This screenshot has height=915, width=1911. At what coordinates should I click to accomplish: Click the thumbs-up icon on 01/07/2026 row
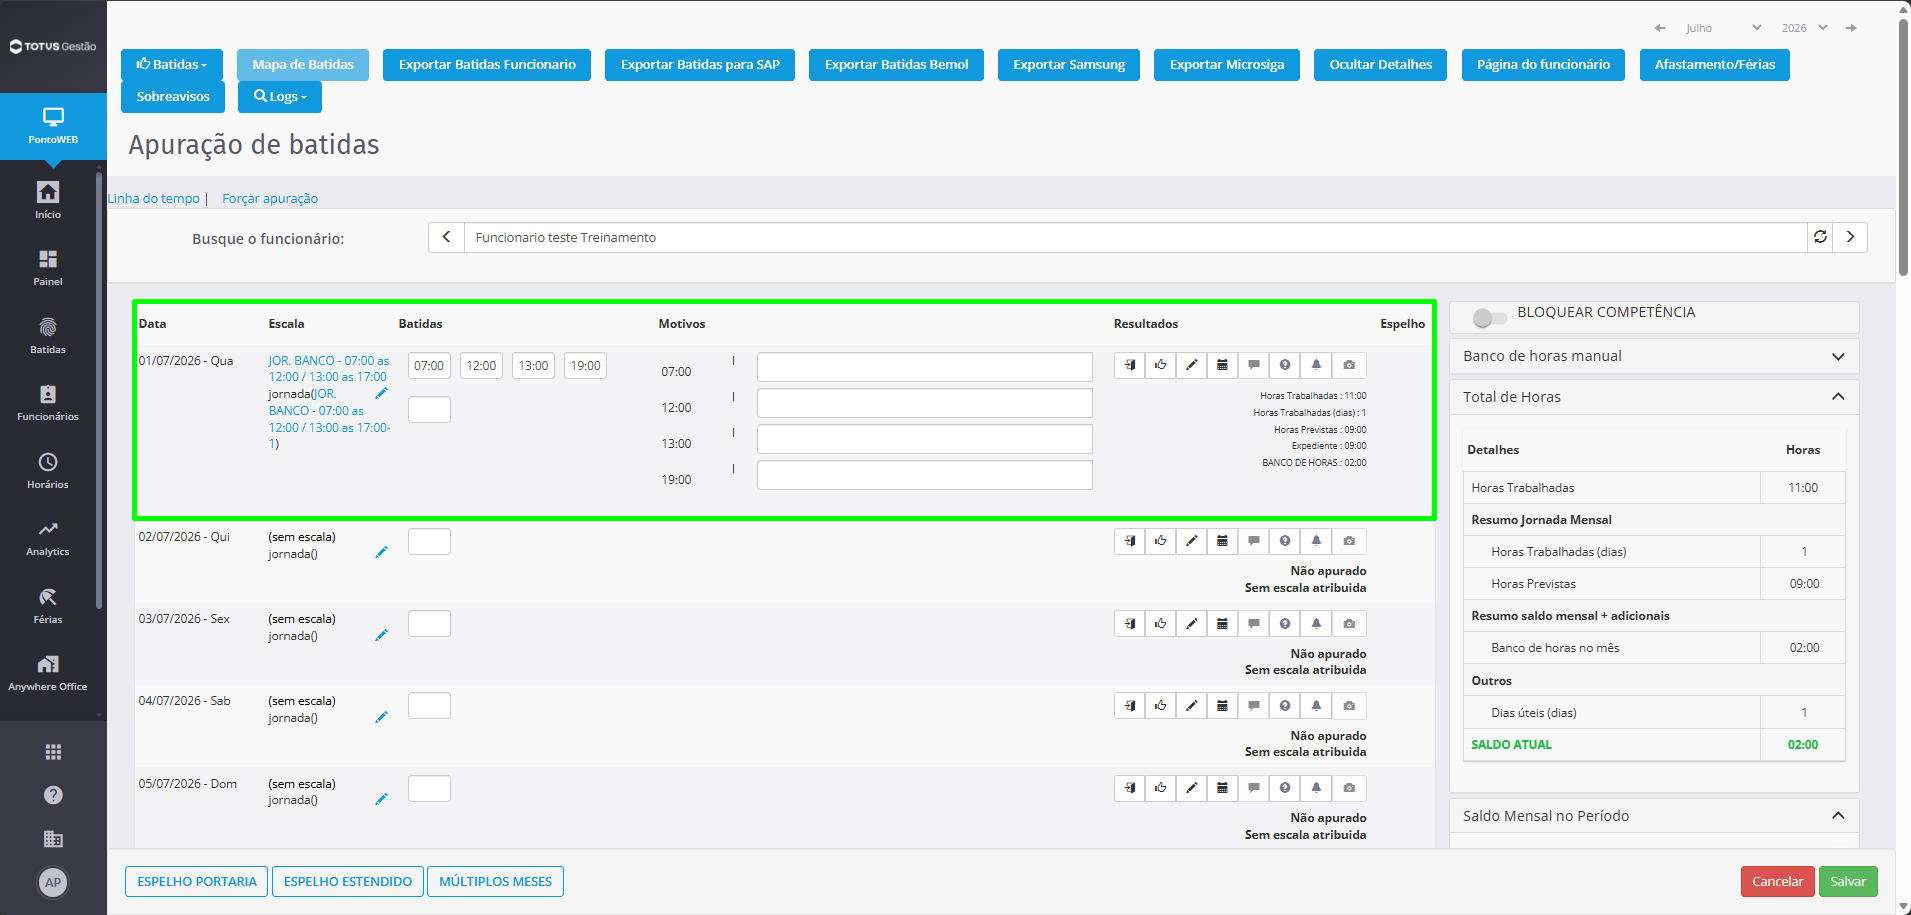1160,365
